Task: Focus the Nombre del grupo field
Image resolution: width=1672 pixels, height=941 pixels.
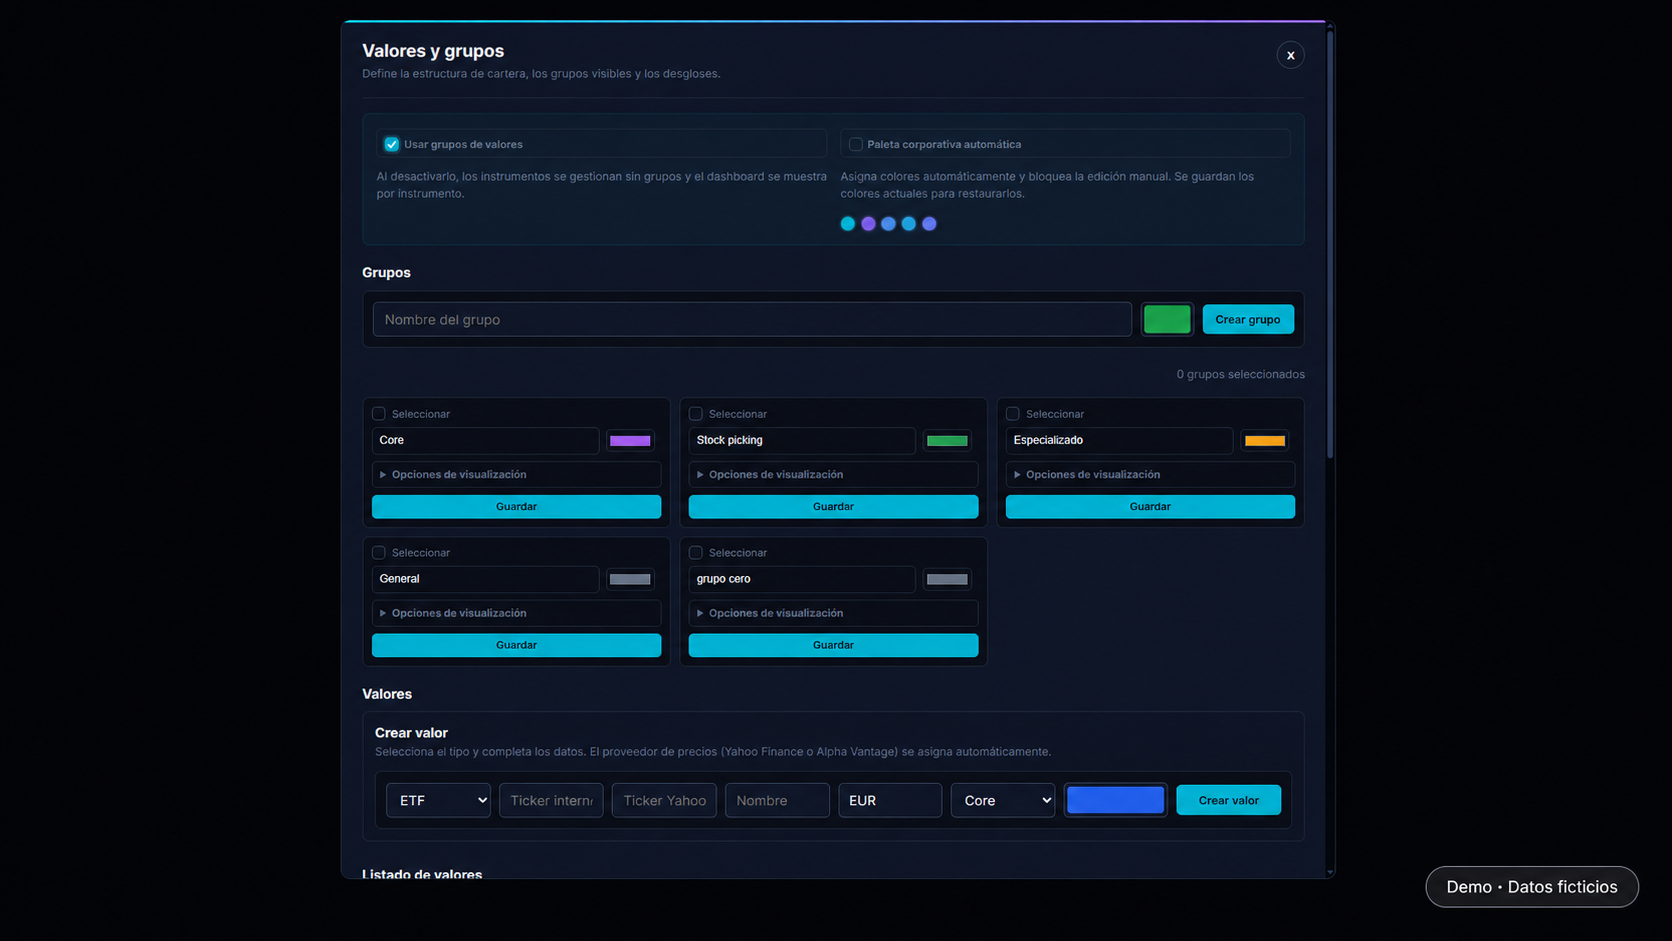Action: tap(752, 319)
